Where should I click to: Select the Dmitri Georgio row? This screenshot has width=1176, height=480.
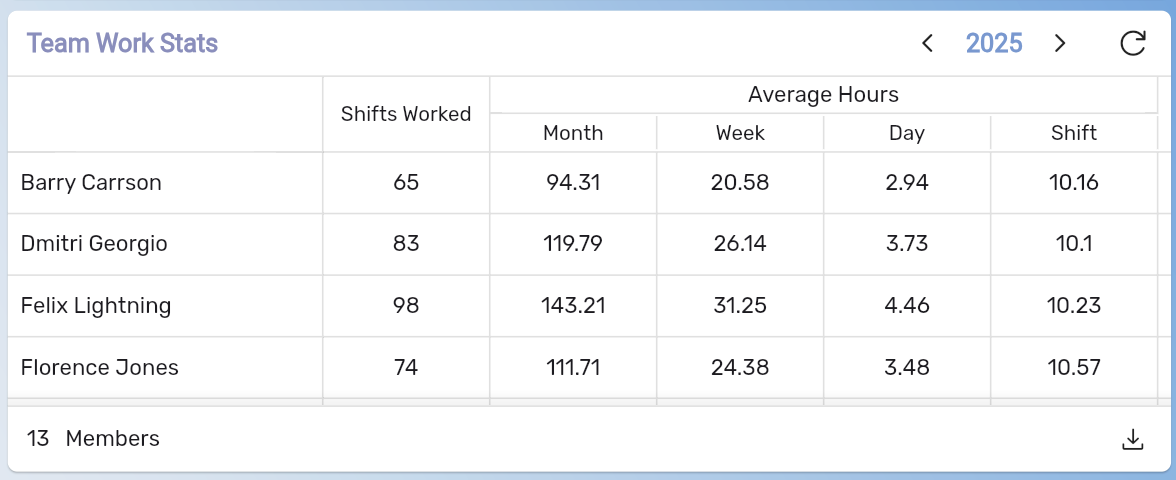(94, 244)
